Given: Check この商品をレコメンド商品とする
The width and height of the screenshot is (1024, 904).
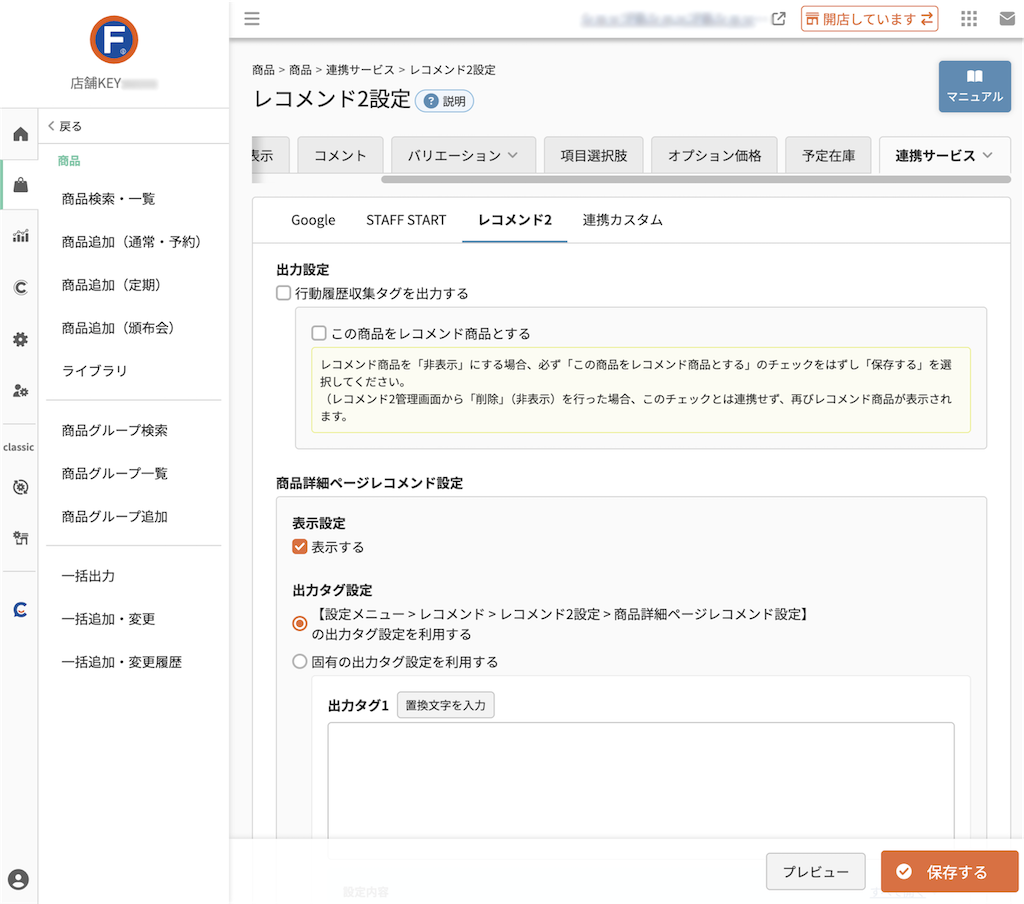Looking at the screenshot, I should click(x=319, y=333).
